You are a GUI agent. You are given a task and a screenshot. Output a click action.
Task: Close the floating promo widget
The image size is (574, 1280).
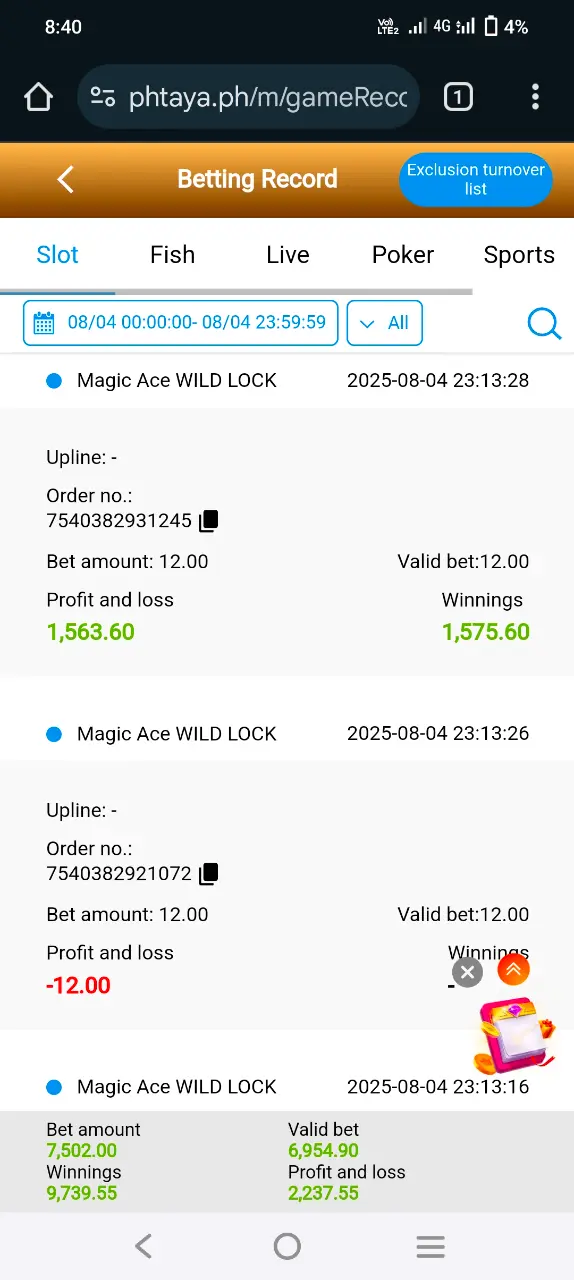click(x=467, y=972)
